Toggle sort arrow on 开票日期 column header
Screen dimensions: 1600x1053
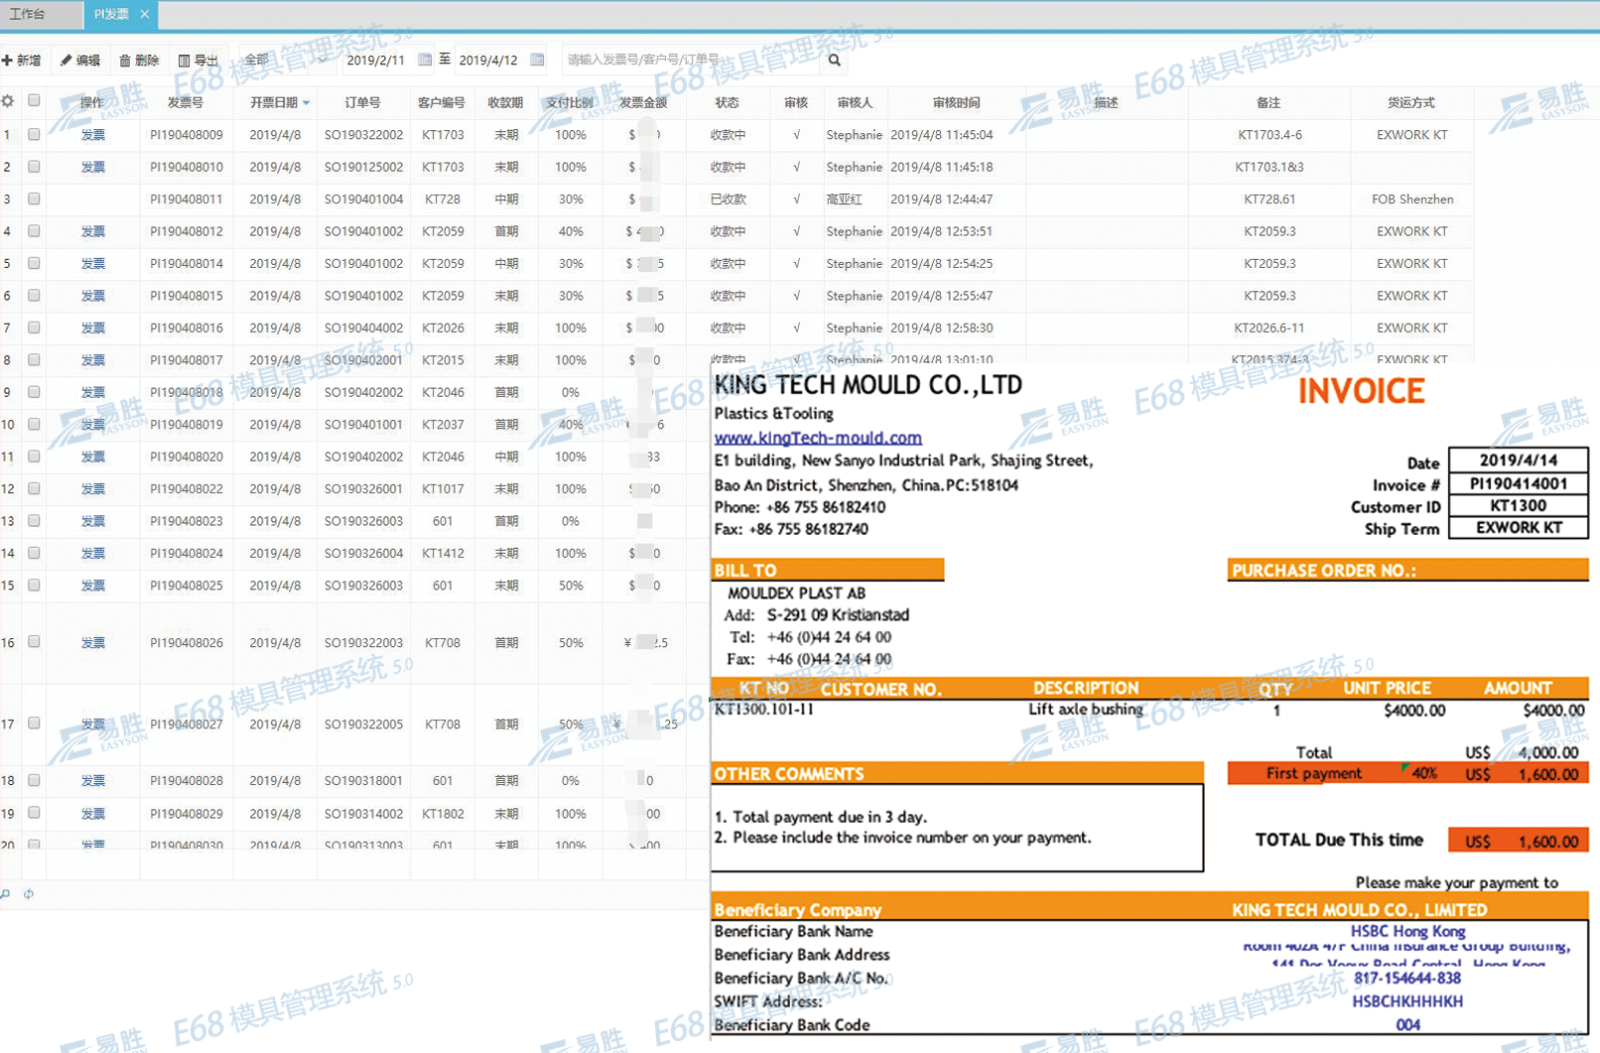click(306, 103)
